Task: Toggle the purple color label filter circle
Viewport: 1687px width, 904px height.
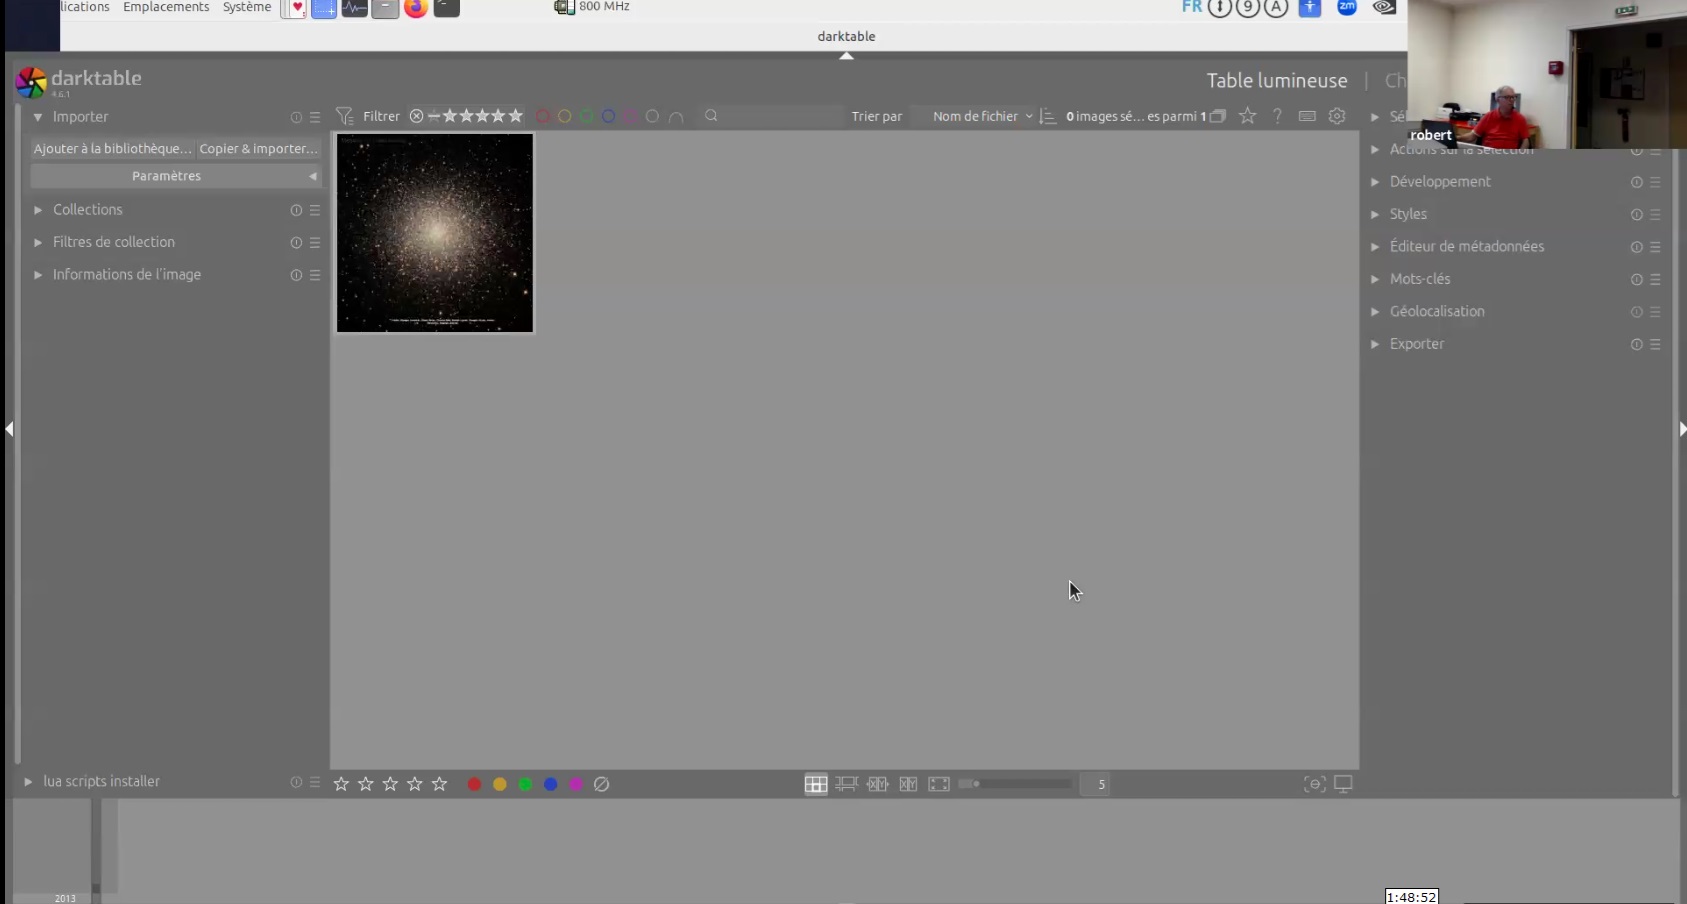Action: point(630,116)
